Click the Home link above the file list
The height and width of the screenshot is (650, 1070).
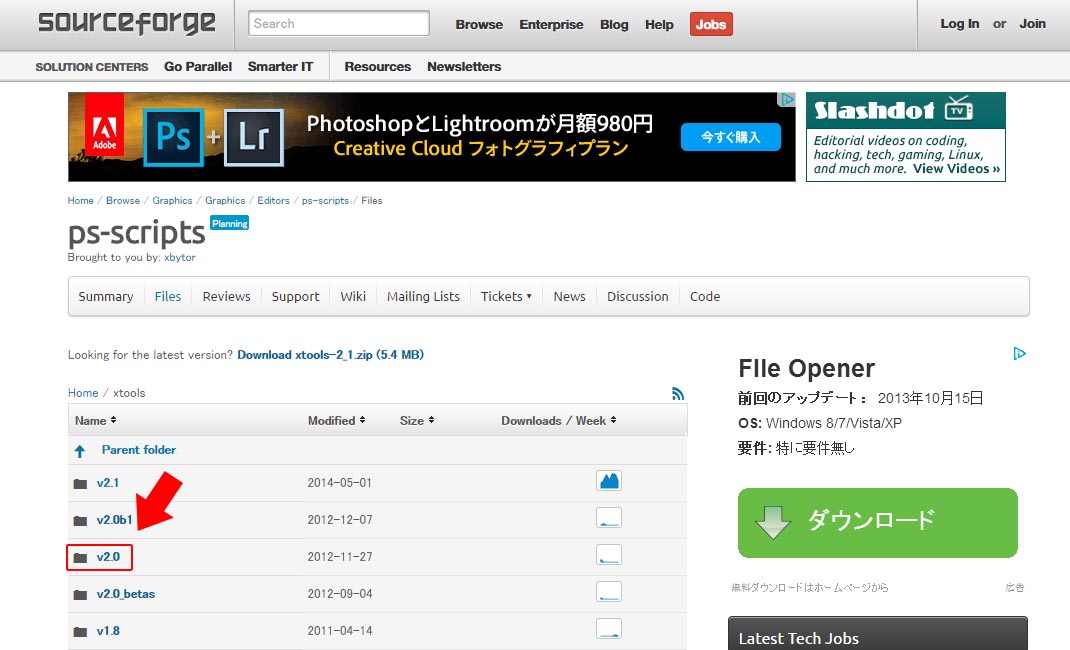pyautogui.click(x=83, y=393)
